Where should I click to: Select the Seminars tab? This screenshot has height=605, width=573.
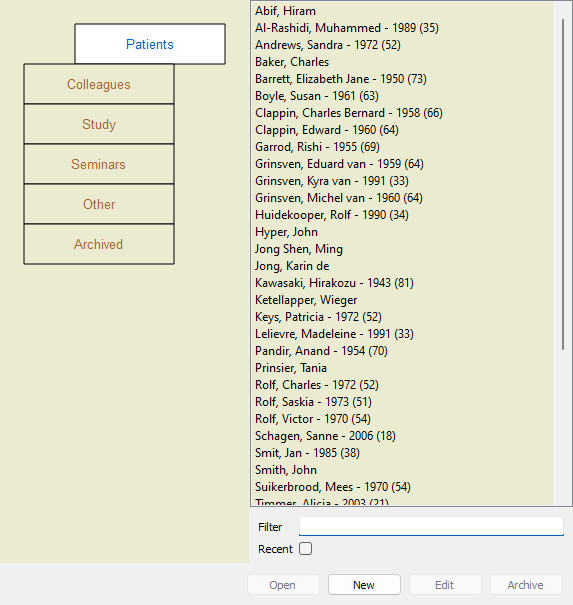point(99,164)
